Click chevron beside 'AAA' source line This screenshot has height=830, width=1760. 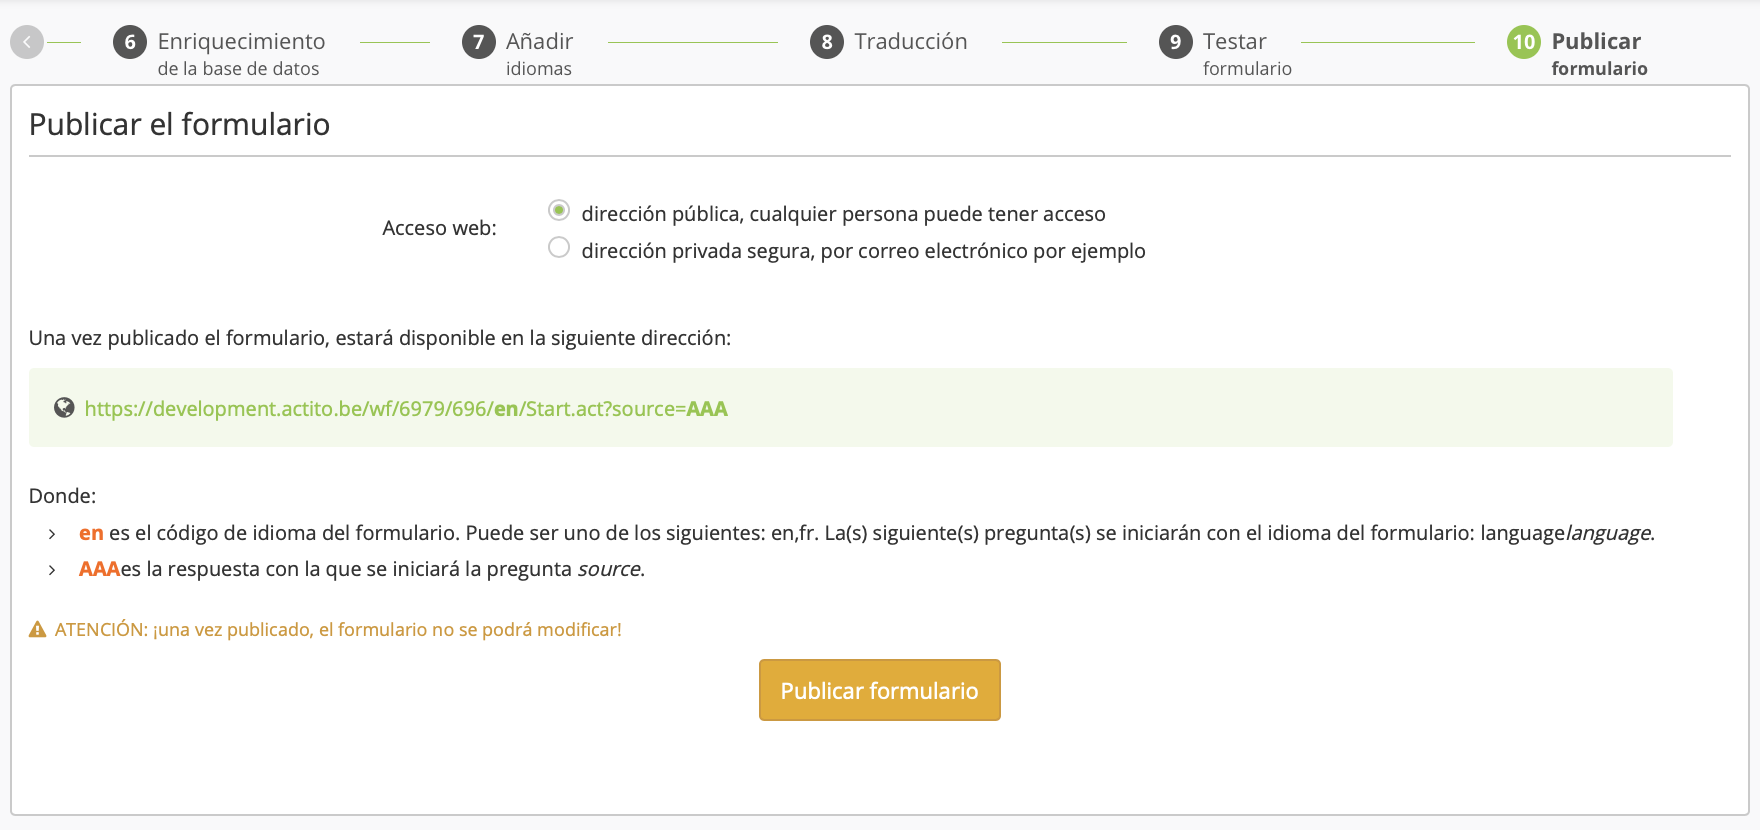[x=52, y=570]
